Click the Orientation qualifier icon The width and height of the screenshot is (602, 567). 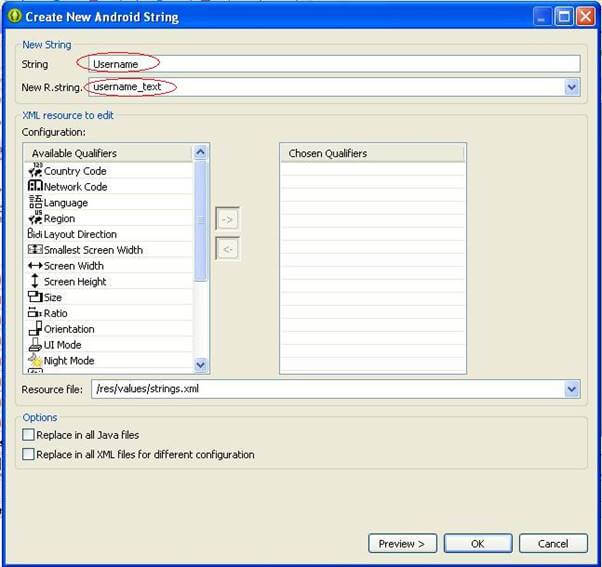(x=35, y=328)
